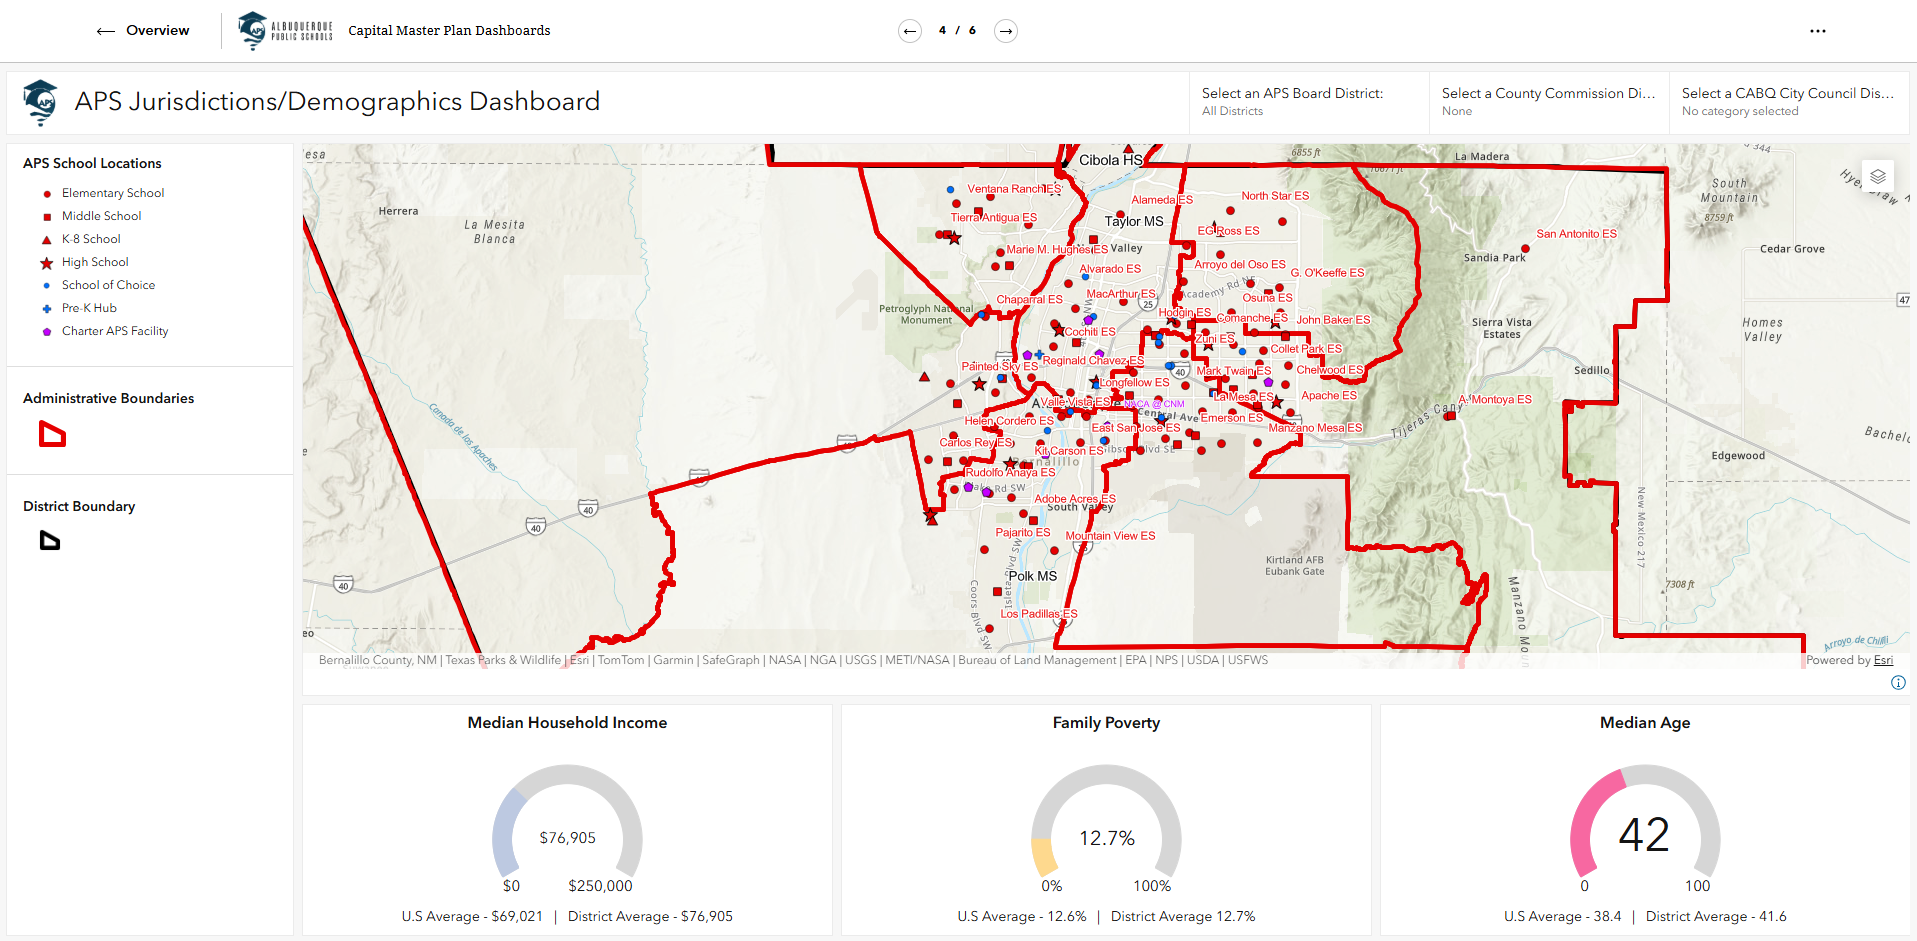Image resolution: width=1917 pixels, height=941 pixels.
Task: Click District Average - 41.6 text
Action: 1716,917
